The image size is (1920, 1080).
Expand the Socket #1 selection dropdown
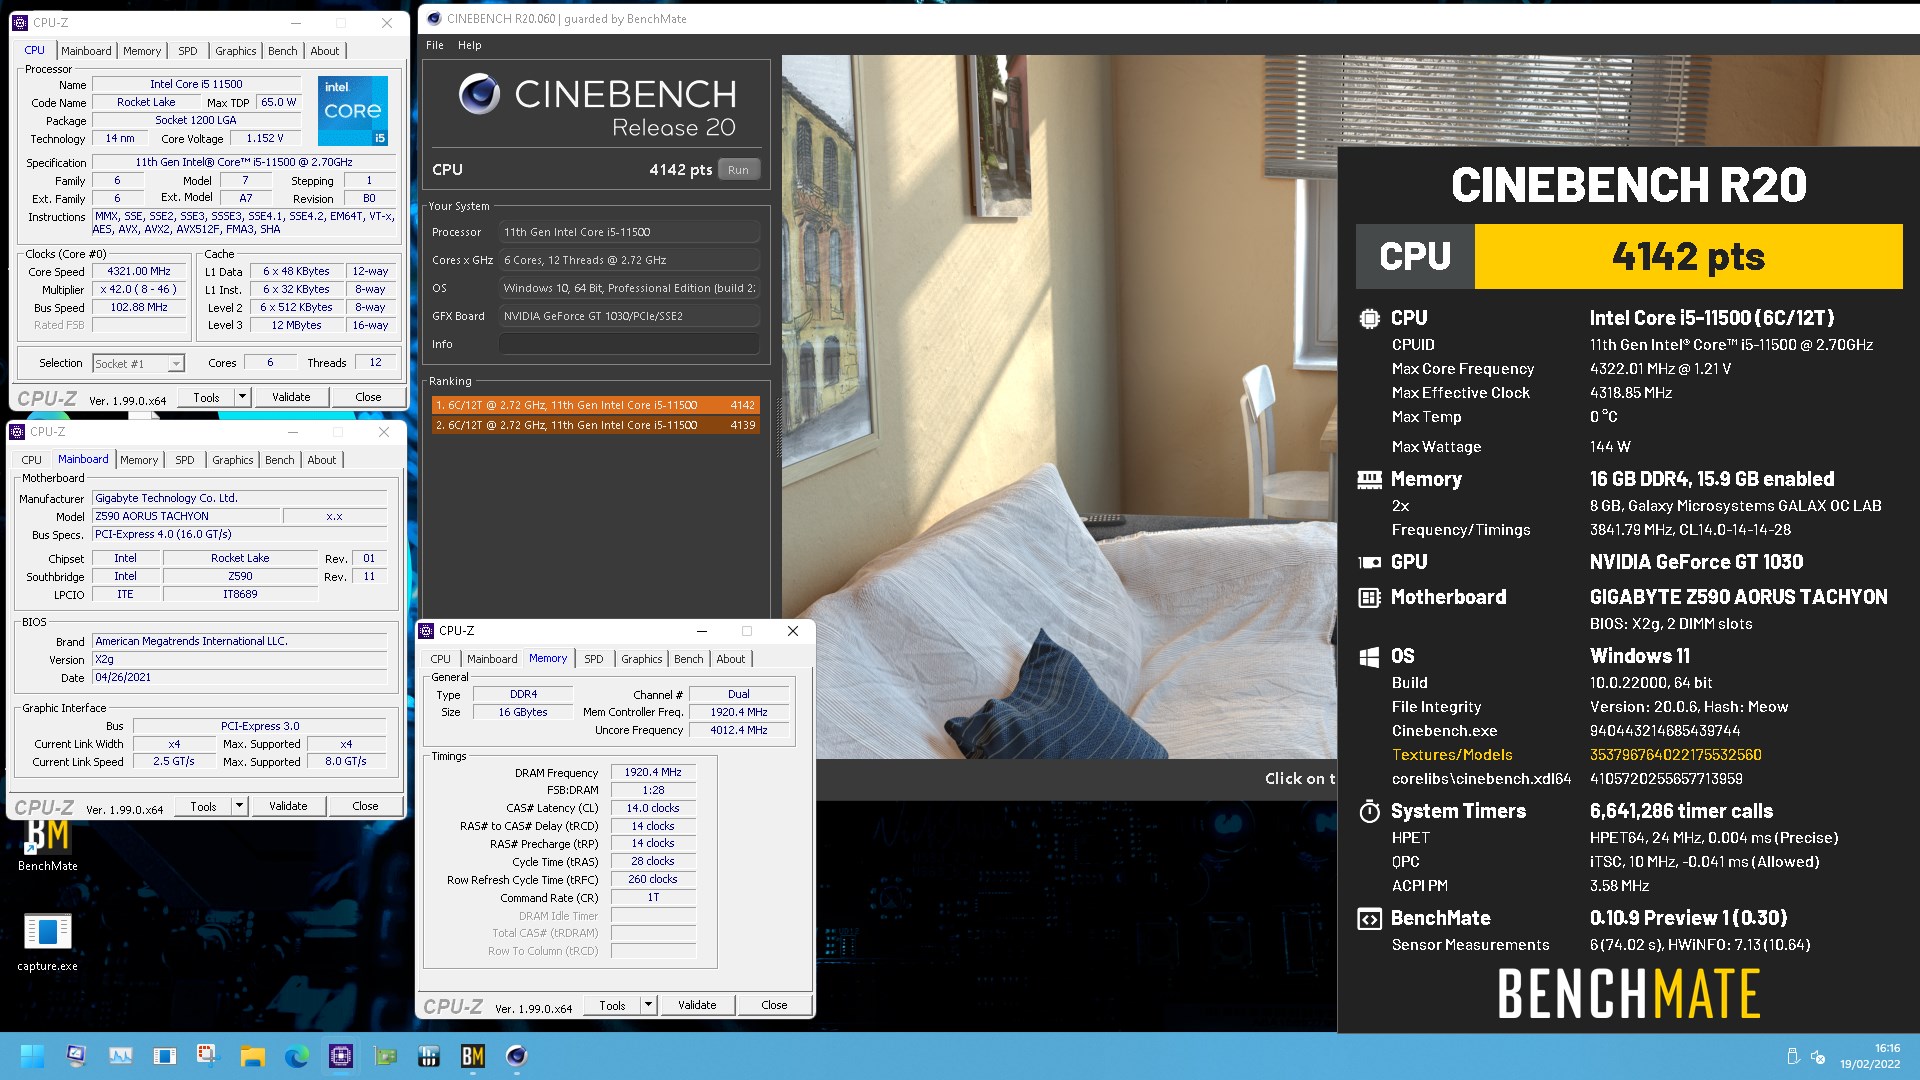176,364
